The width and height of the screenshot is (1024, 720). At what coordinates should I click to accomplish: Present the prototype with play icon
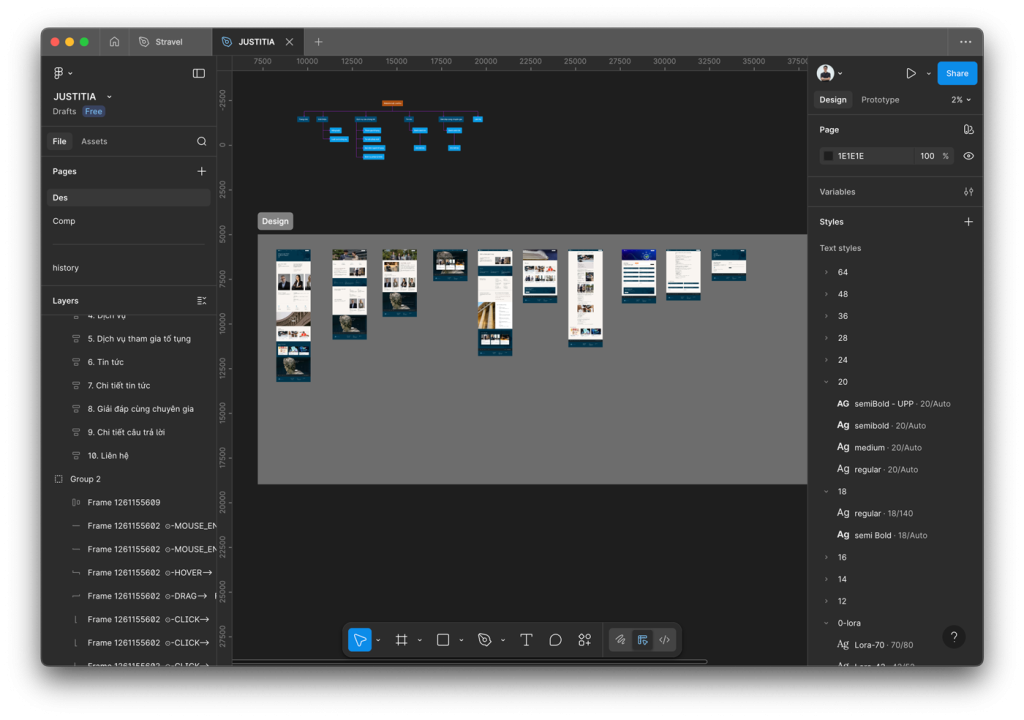pos(910,73)
